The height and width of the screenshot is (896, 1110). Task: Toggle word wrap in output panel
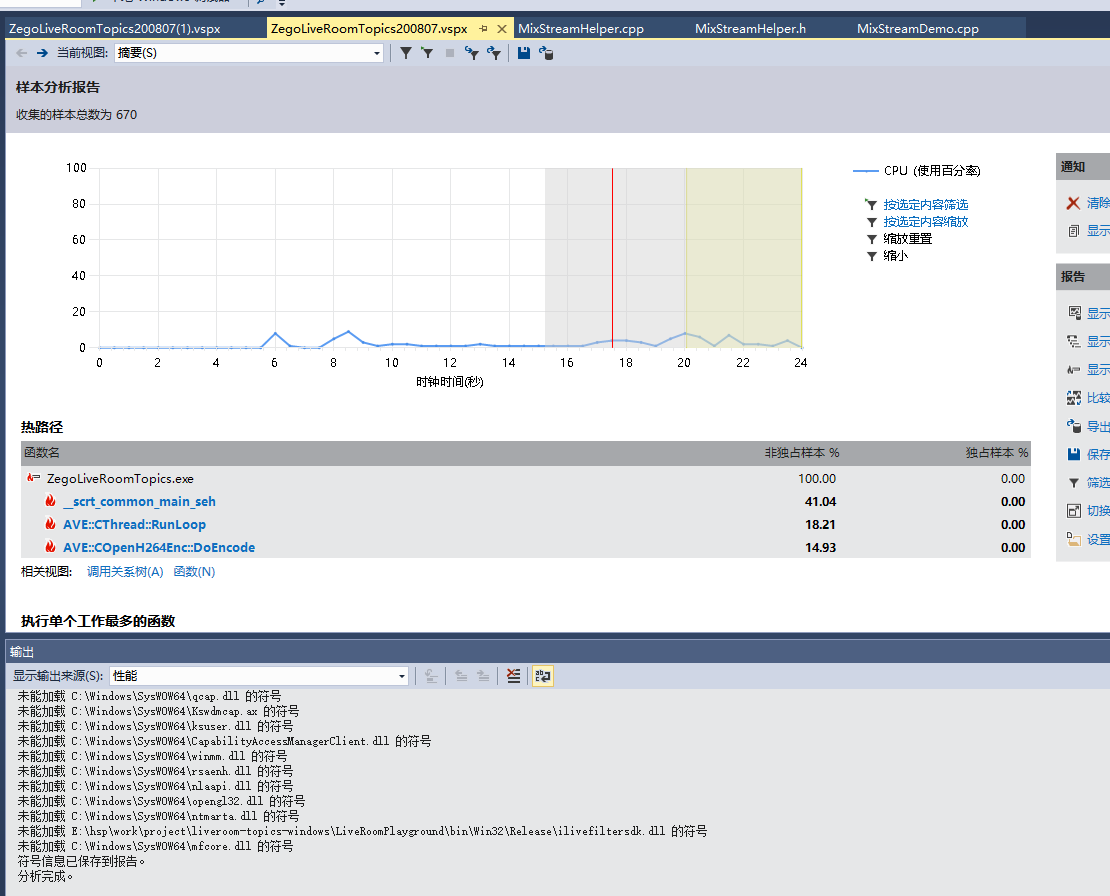(x=543, y=676)
